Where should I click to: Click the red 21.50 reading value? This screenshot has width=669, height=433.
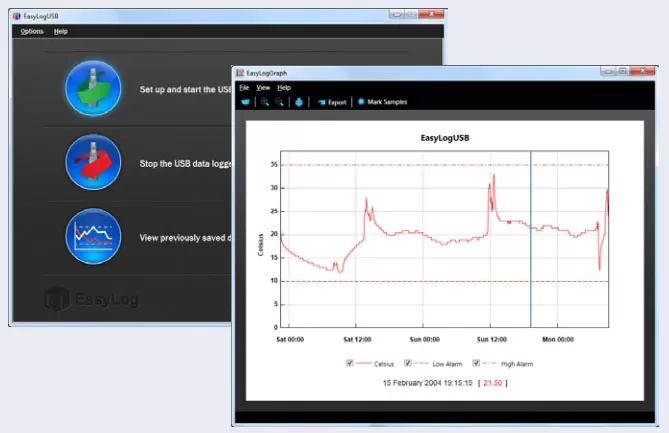(x=493, y=383)
